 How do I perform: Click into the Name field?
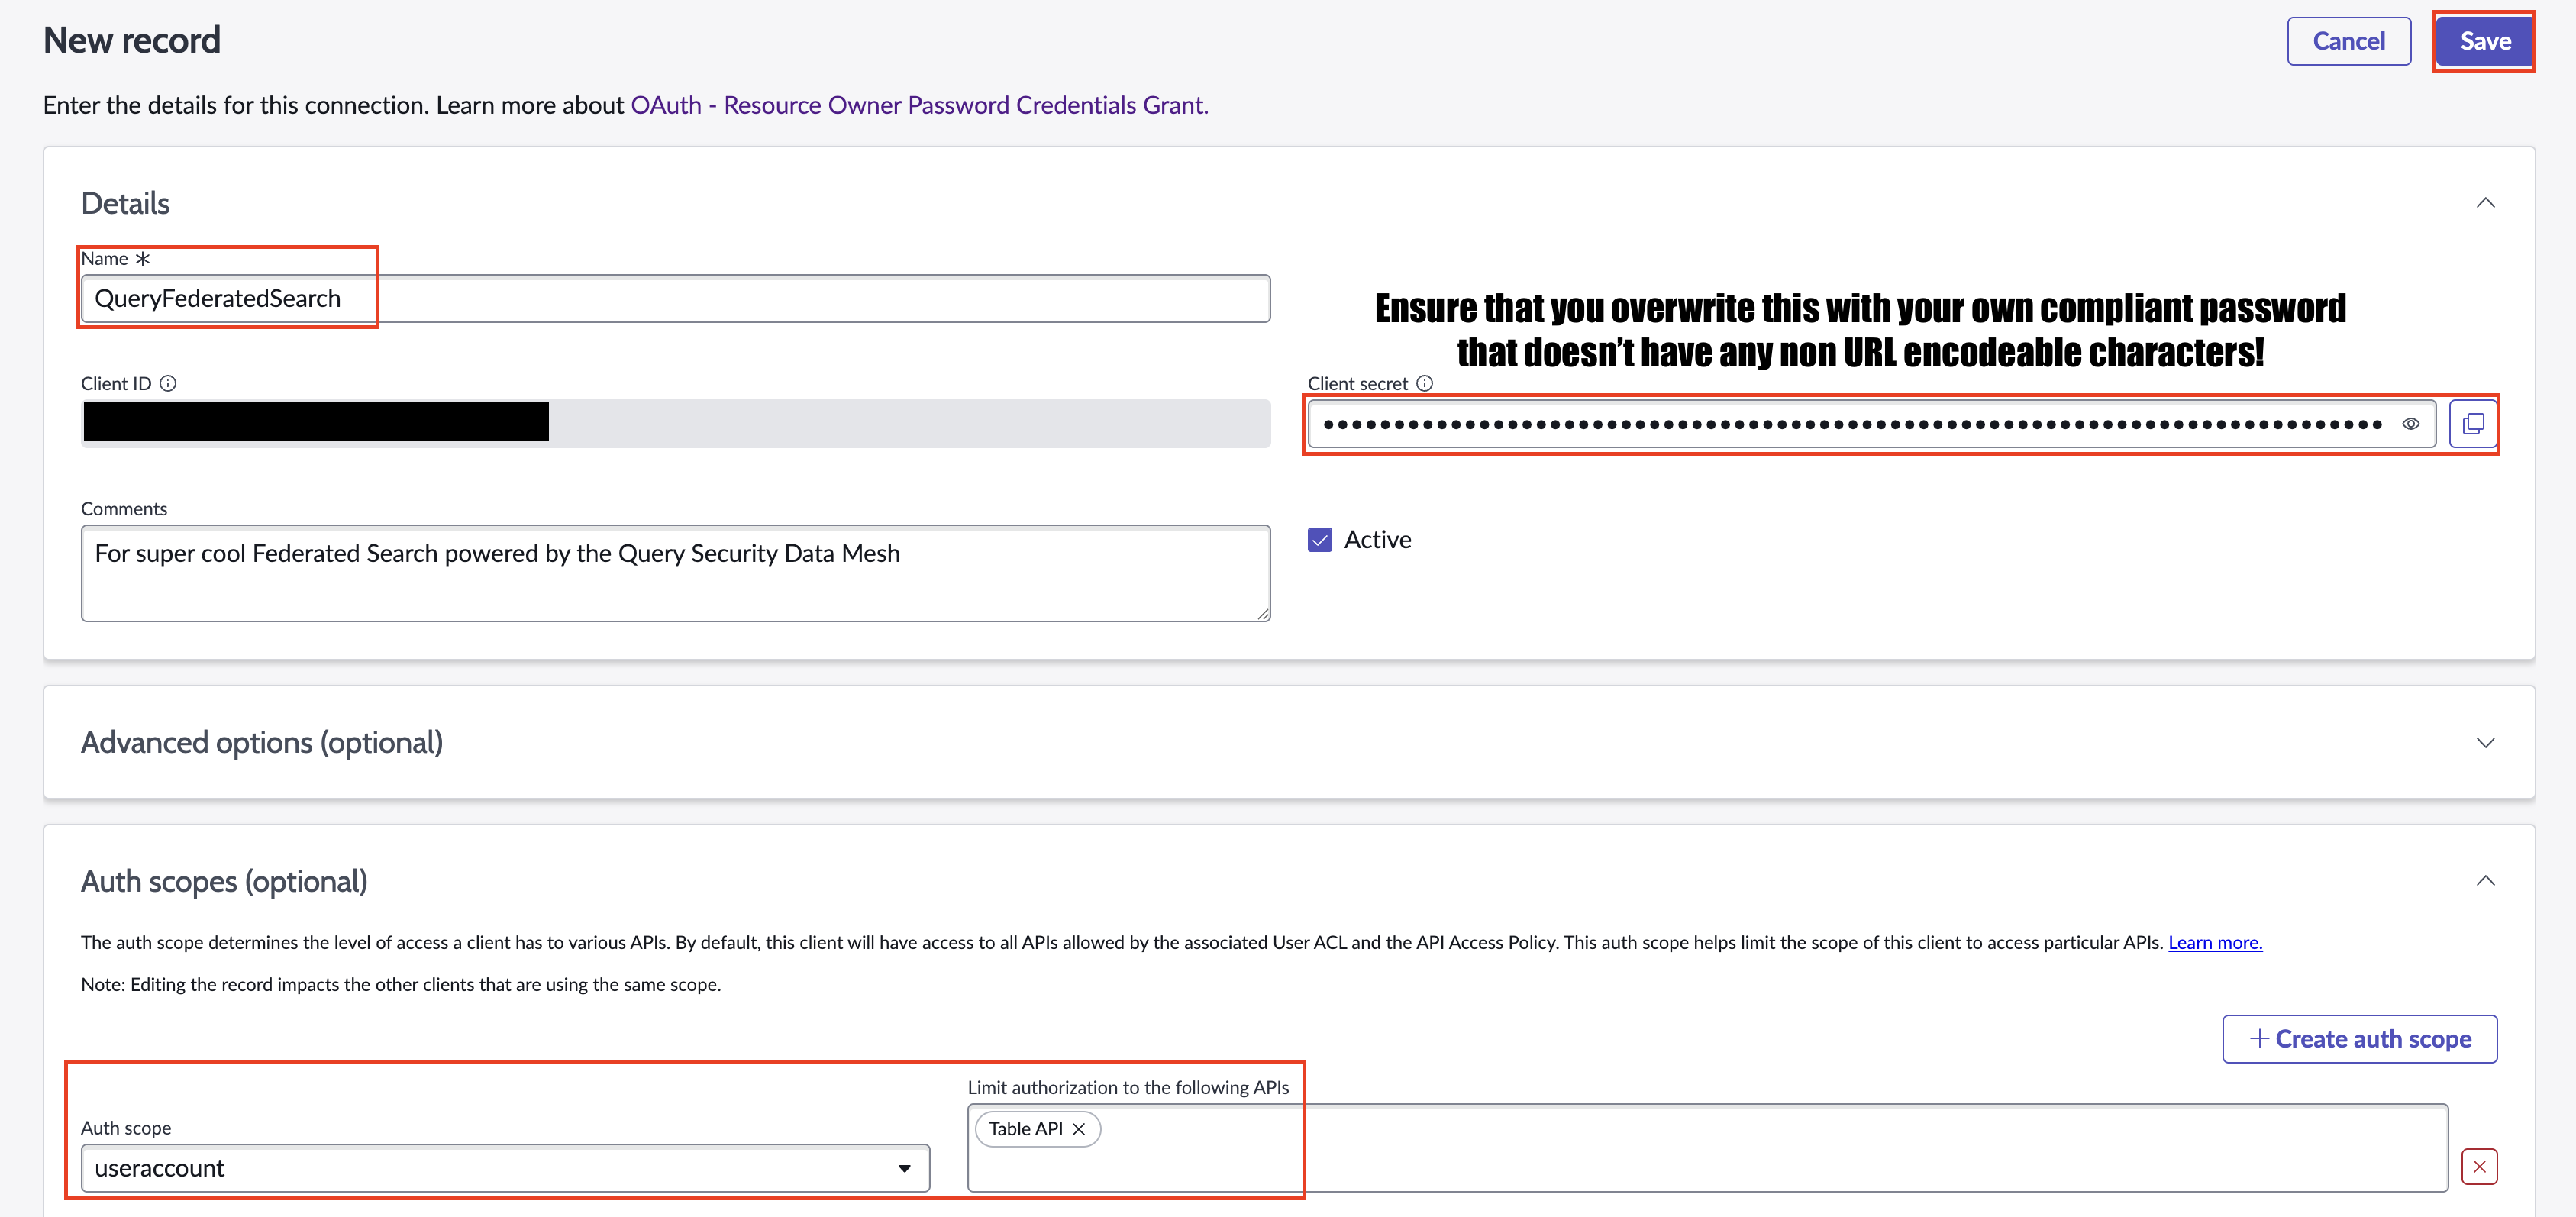pos(675,299)
